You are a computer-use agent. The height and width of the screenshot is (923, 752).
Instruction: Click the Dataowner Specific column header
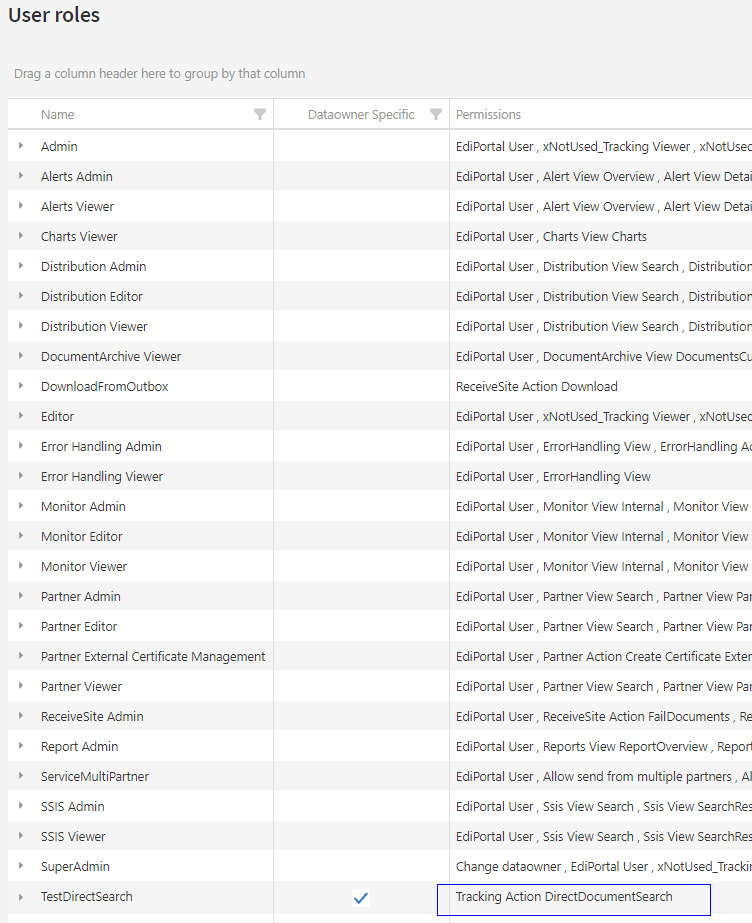(x=360, y=115)
